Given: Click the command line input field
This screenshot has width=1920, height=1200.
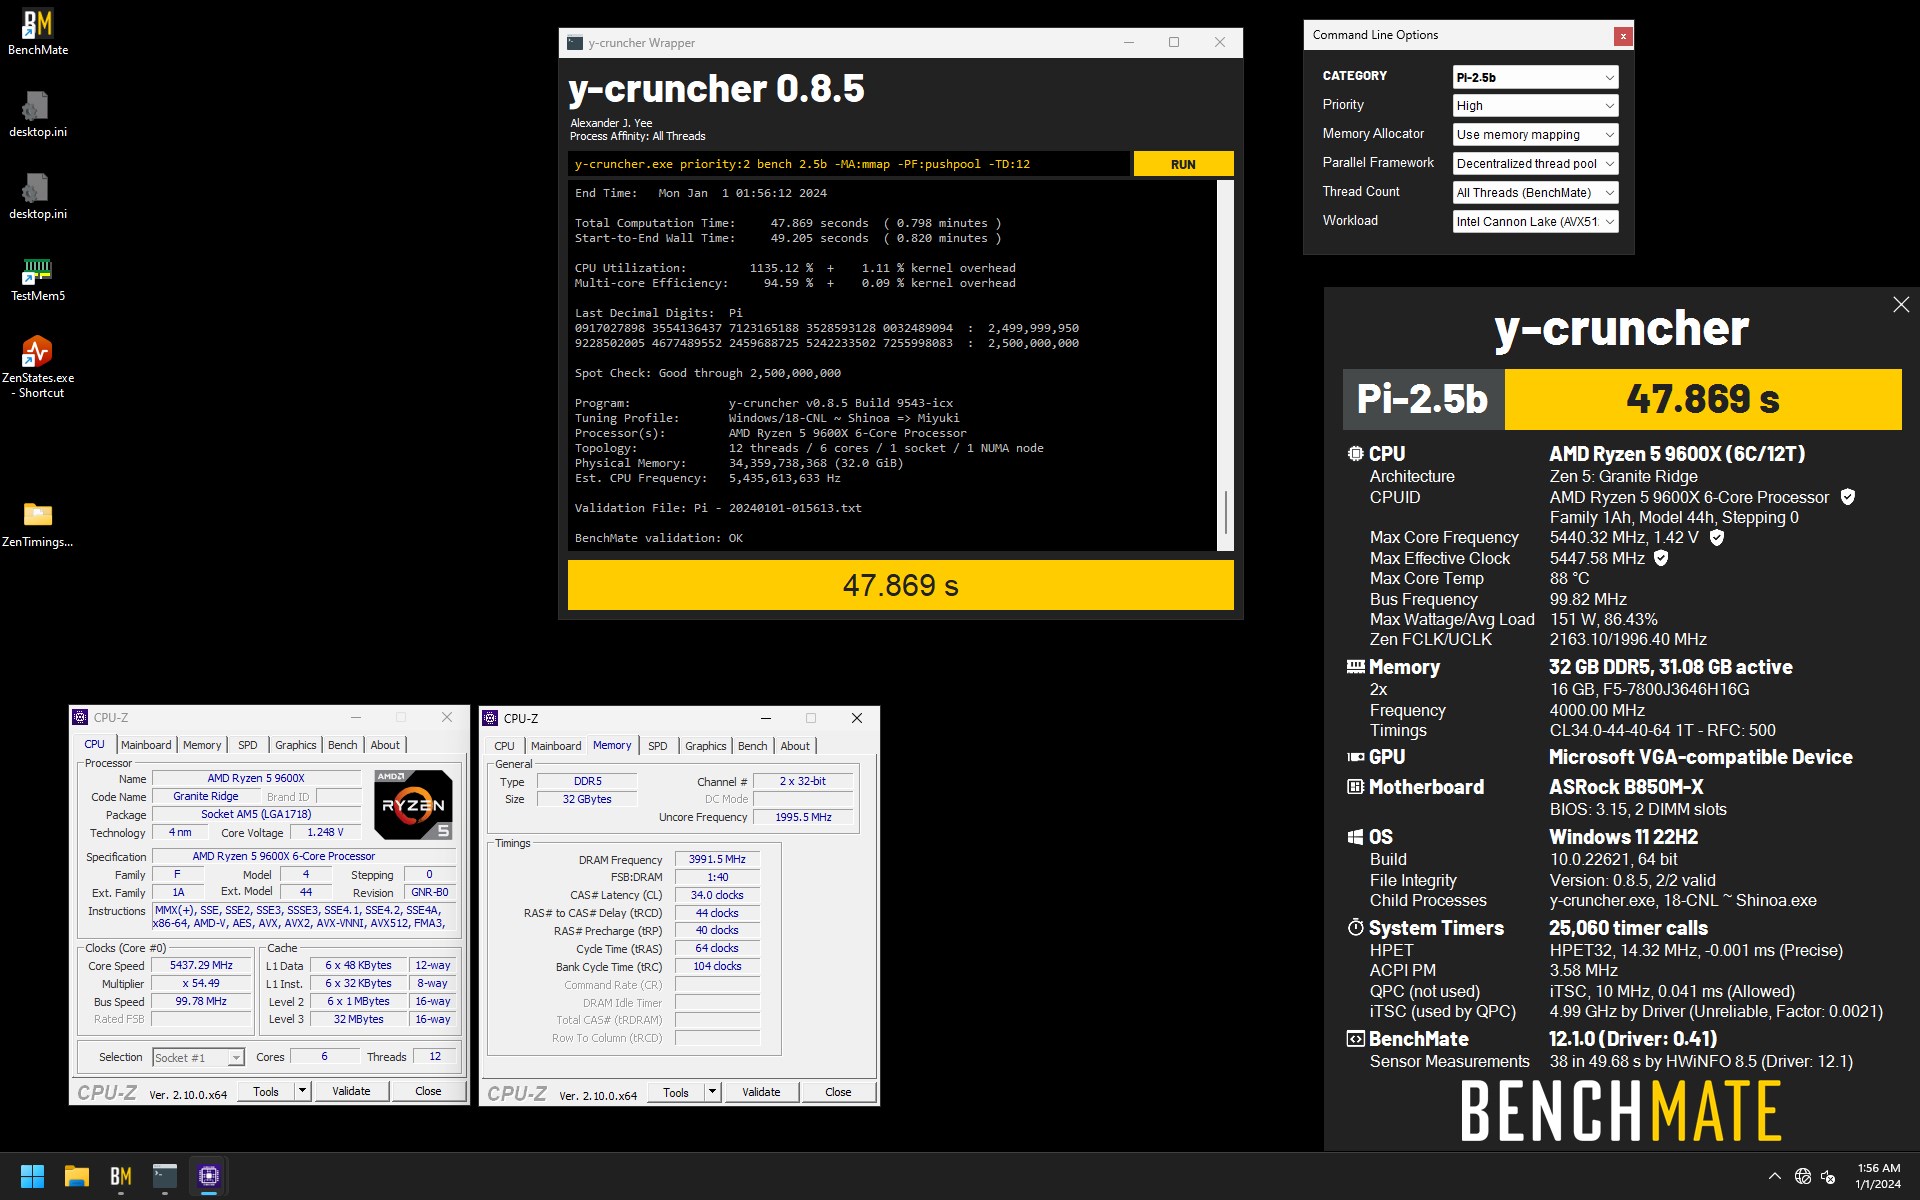Looking at the screenshot, I should 849,164.
